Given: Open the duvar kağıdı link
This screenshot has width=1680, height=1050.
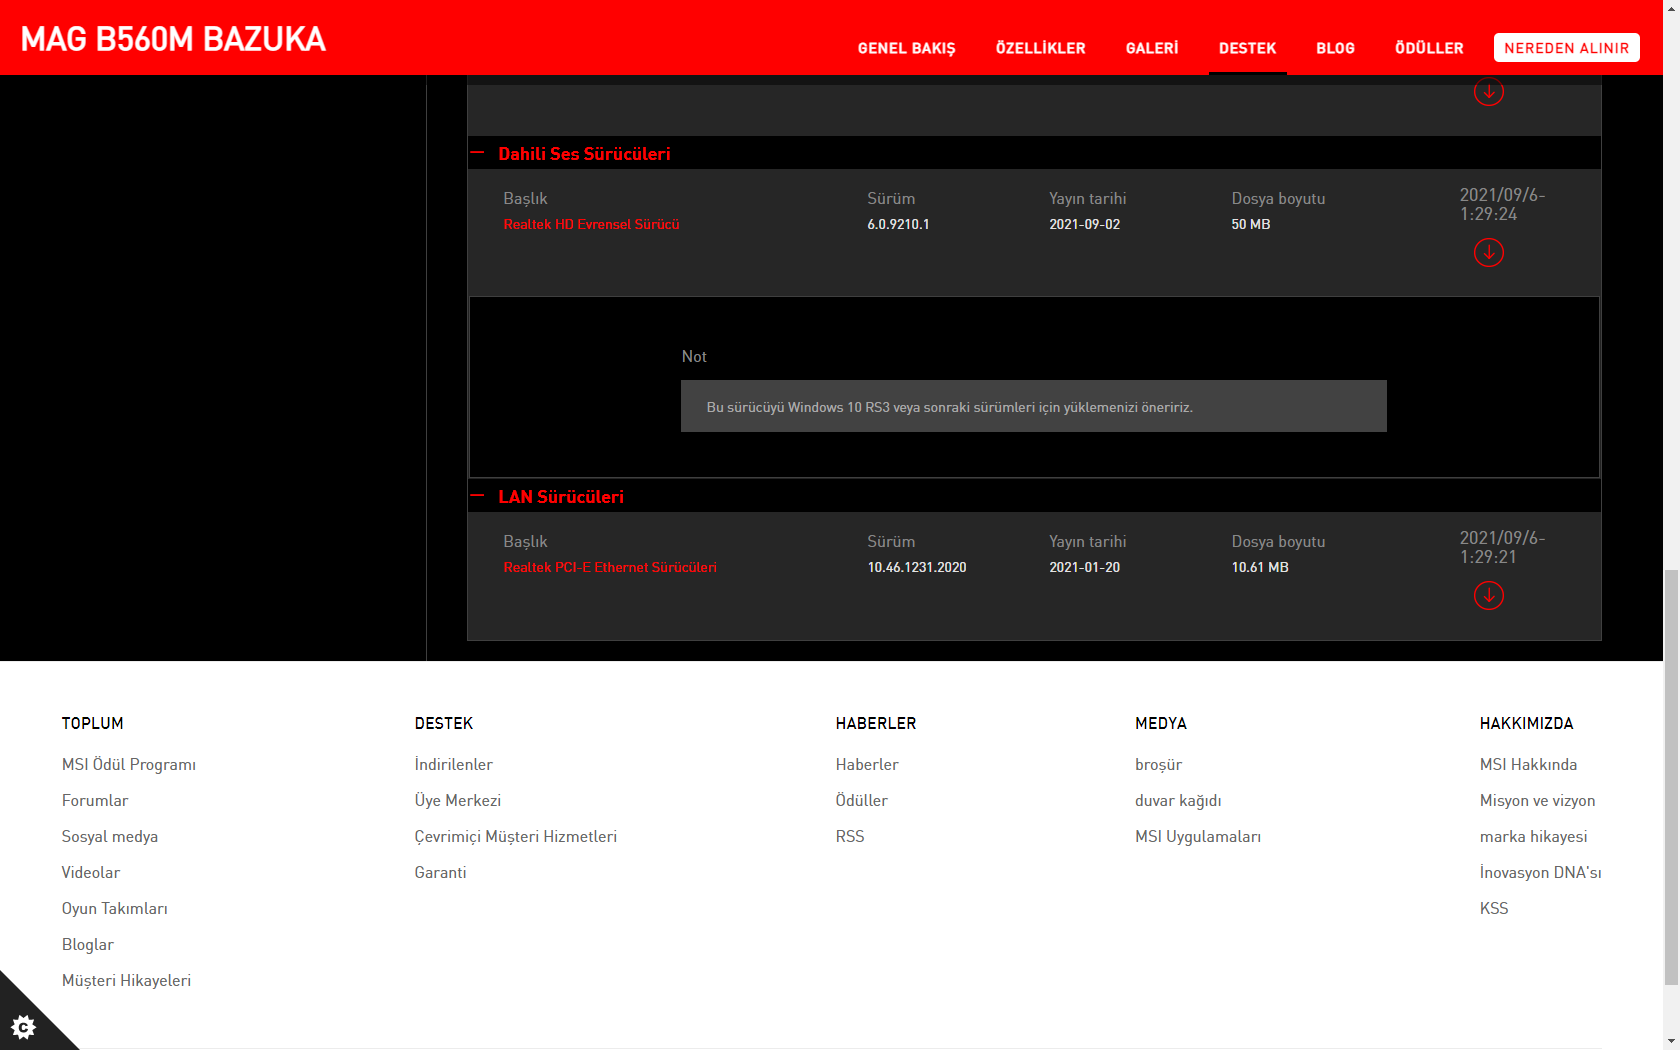Looking at the screenshot, I should (x=1178, y=800).
